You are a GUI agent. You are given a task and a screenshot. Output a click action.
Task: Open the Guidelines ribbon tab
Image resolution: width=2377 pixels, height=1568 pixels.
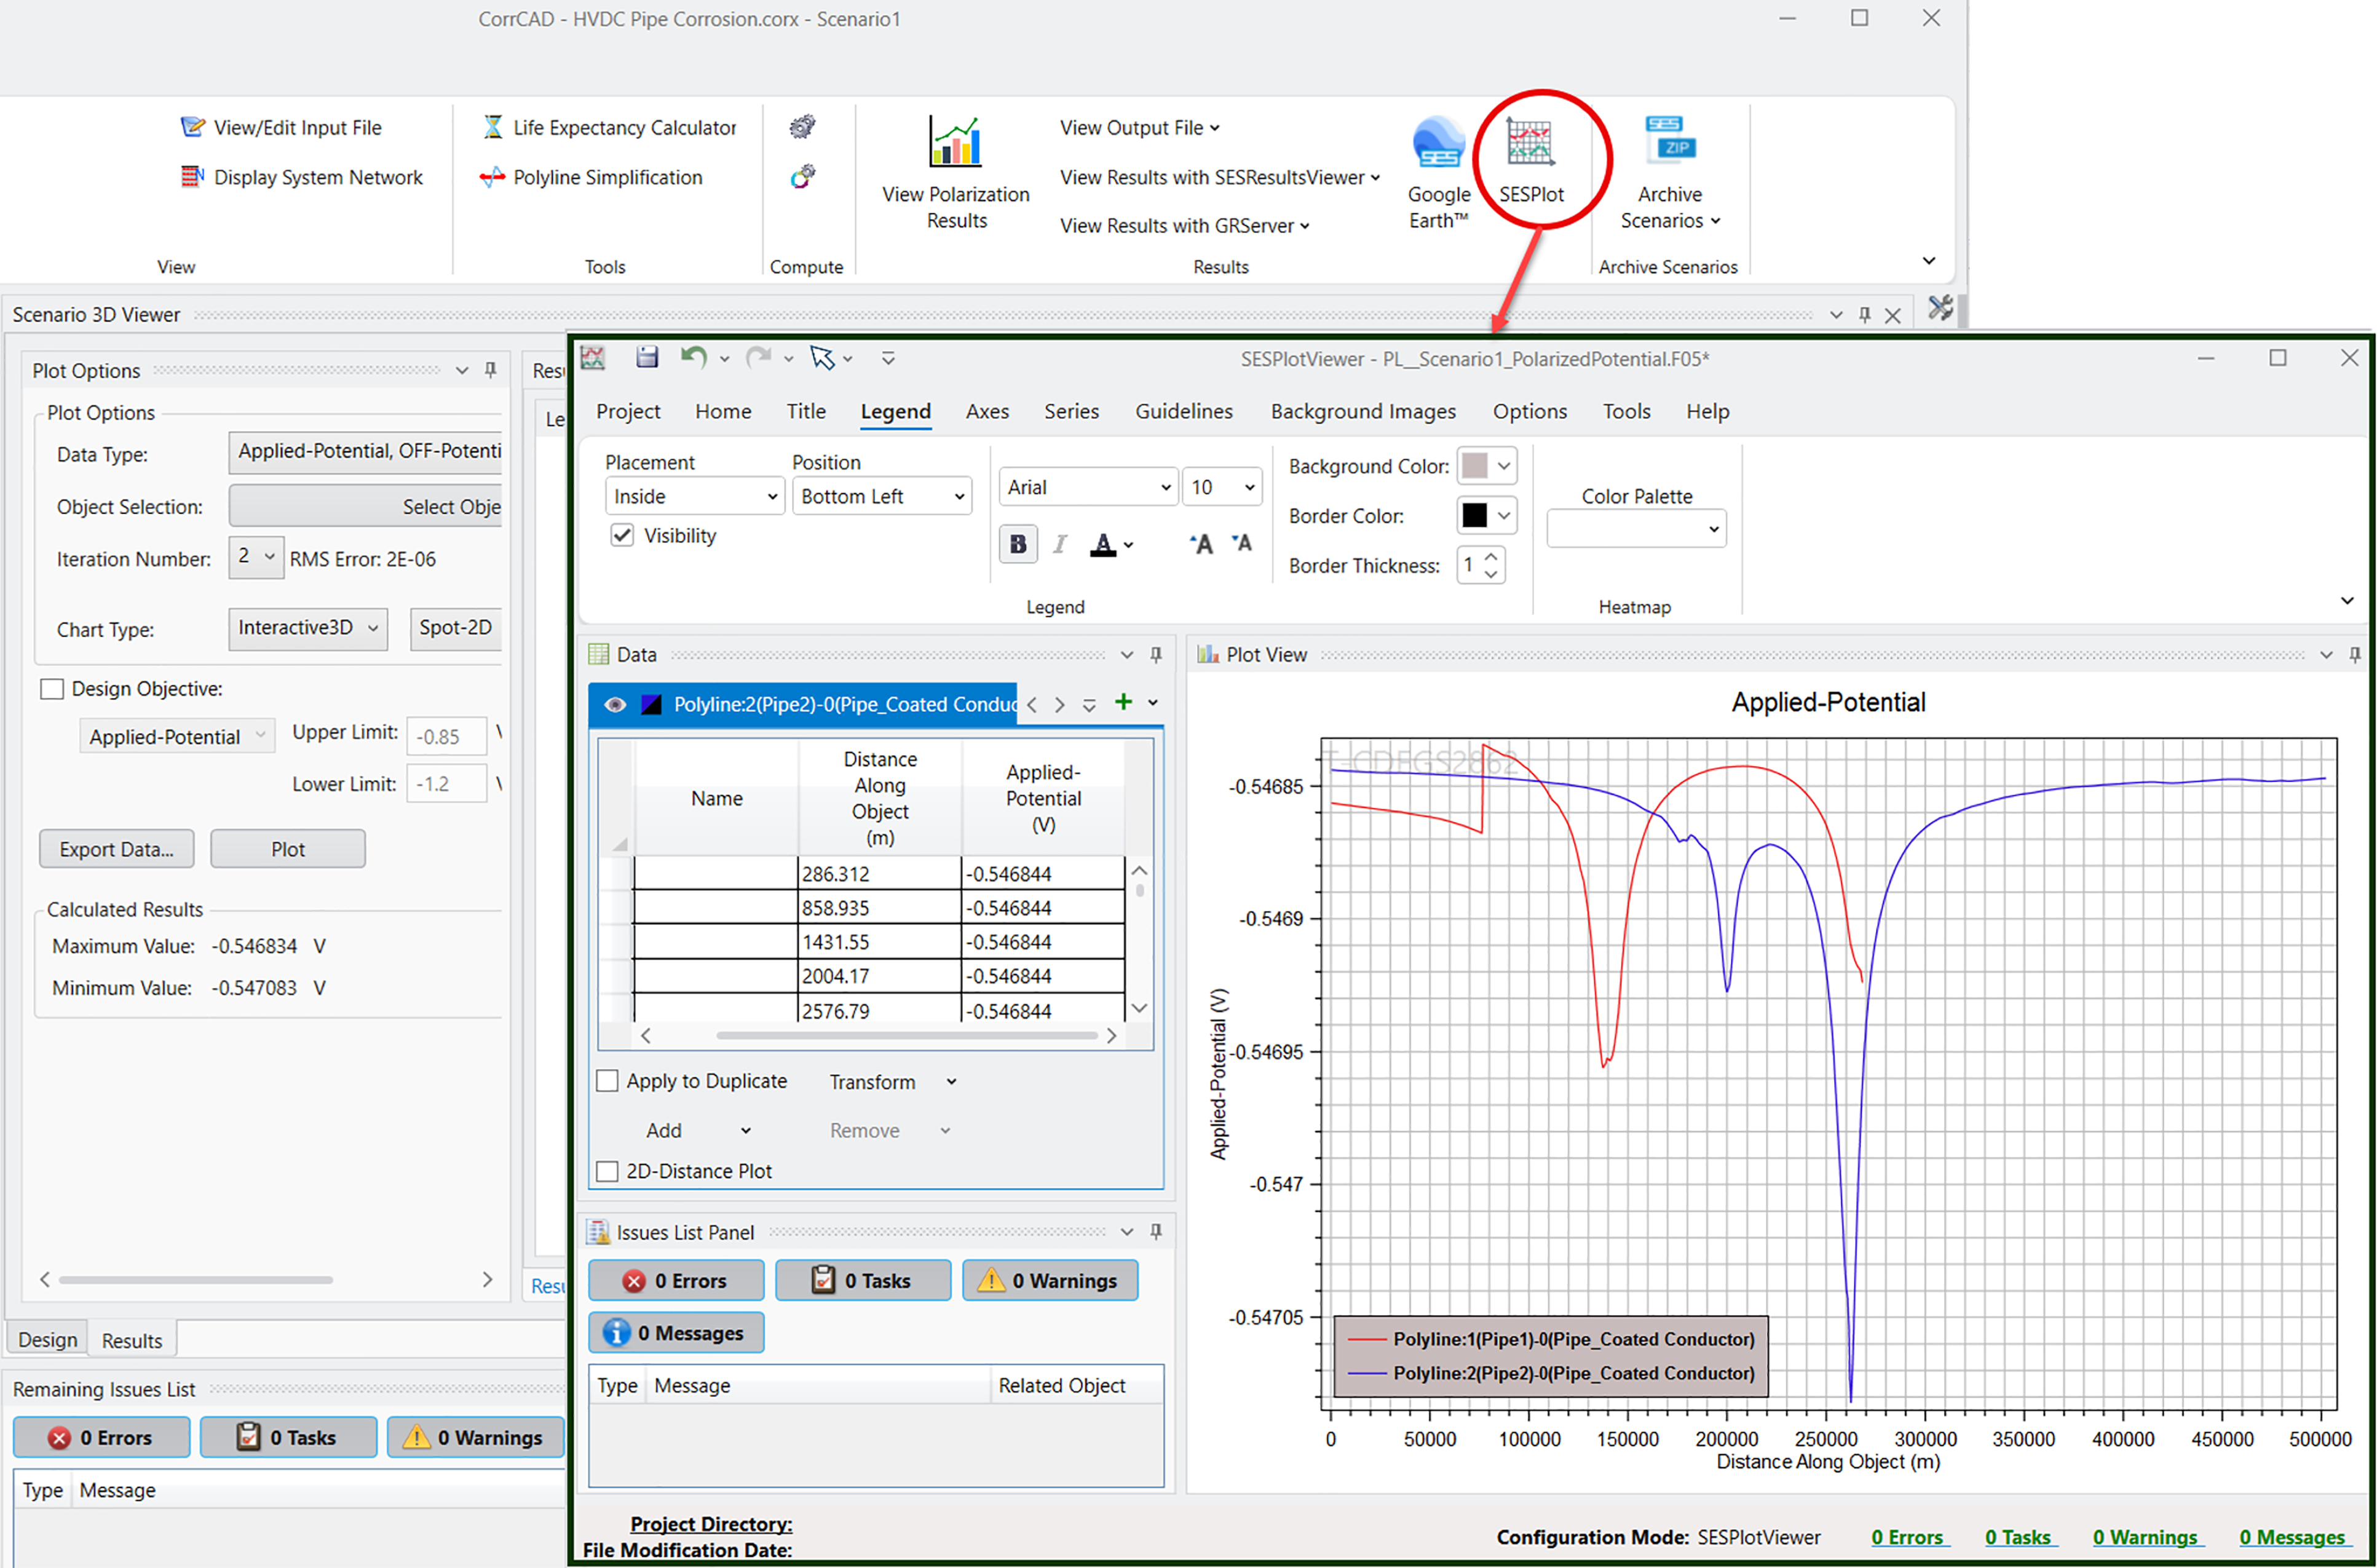(1183, 411)
